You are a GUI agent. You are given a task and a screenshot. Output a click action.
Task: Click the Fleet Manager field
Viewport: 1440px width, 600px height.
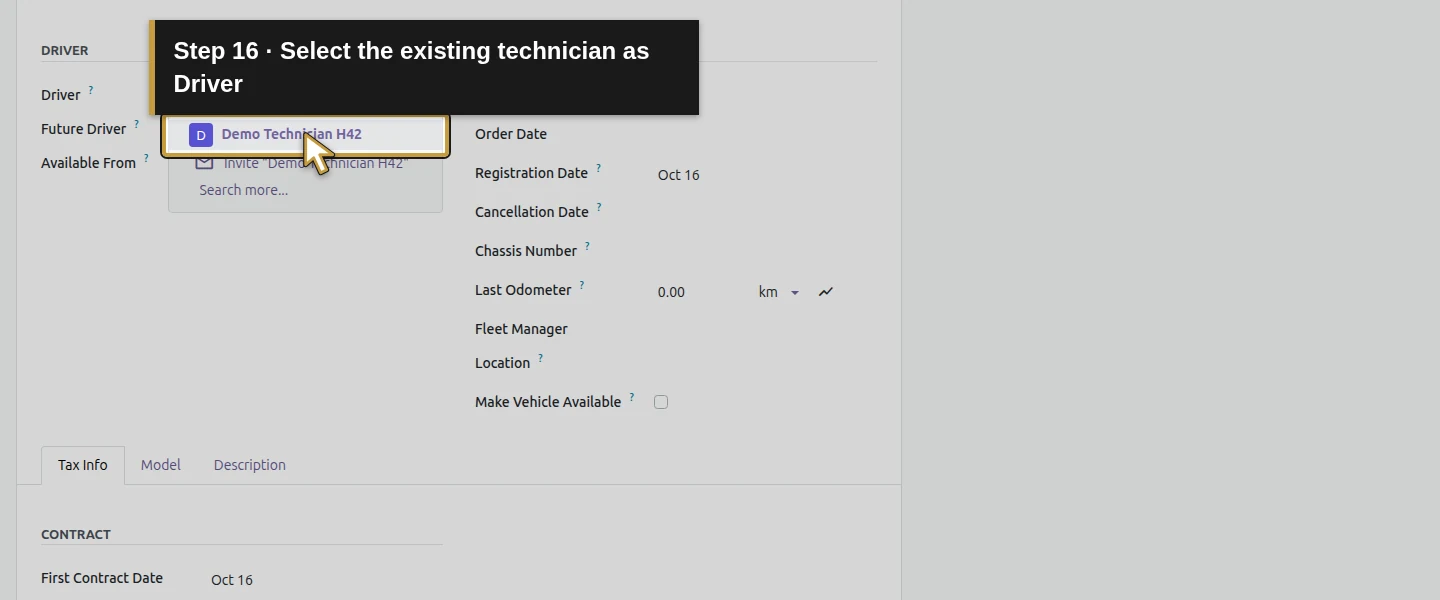click(766, 329)
